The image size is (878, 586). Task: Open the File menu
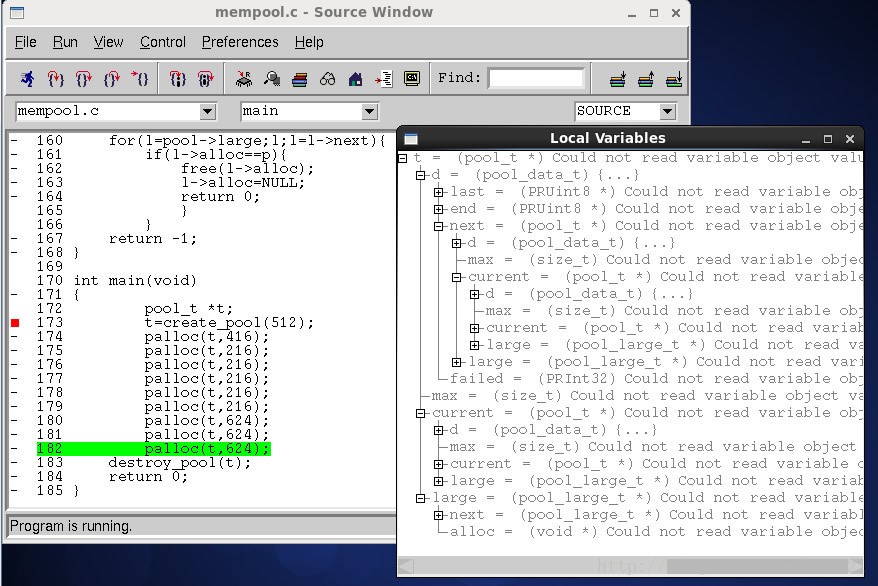point(25,42)
